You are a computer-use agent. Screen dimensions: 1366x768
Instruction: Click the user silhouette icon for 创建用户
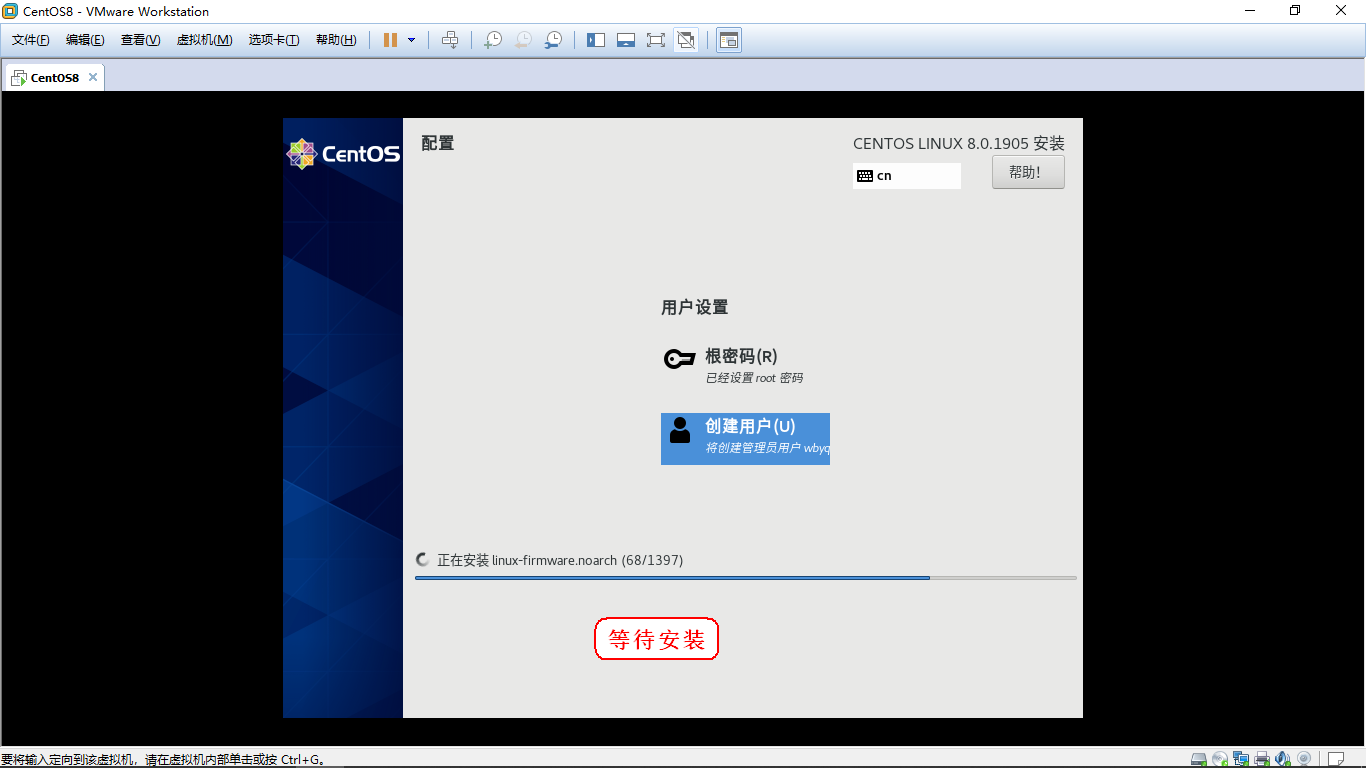coord(680,431)
